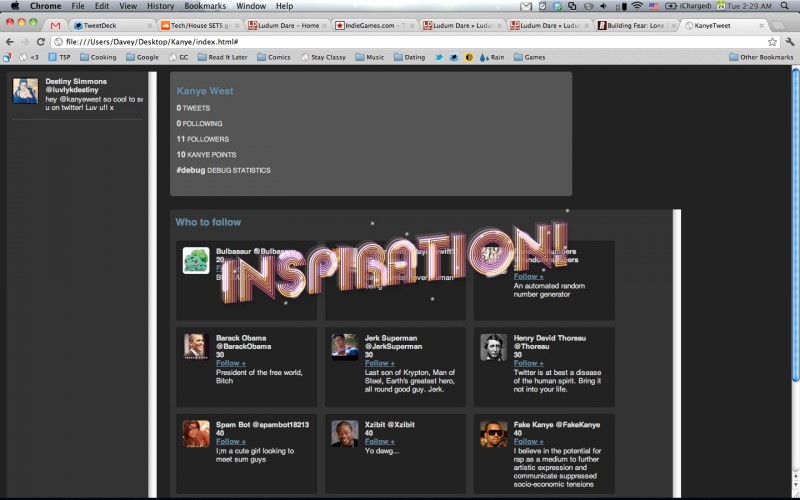Bookmark this page with the star icon
This screenshot has height=500, width=800.
[x=772, y=42]
